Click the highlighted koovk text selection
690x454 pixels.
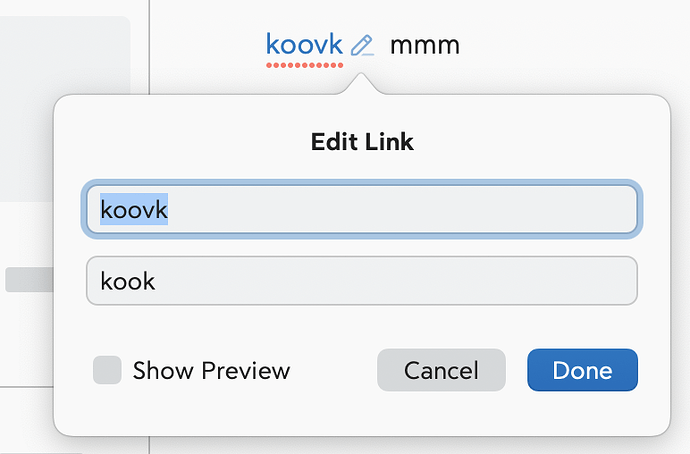133,210
